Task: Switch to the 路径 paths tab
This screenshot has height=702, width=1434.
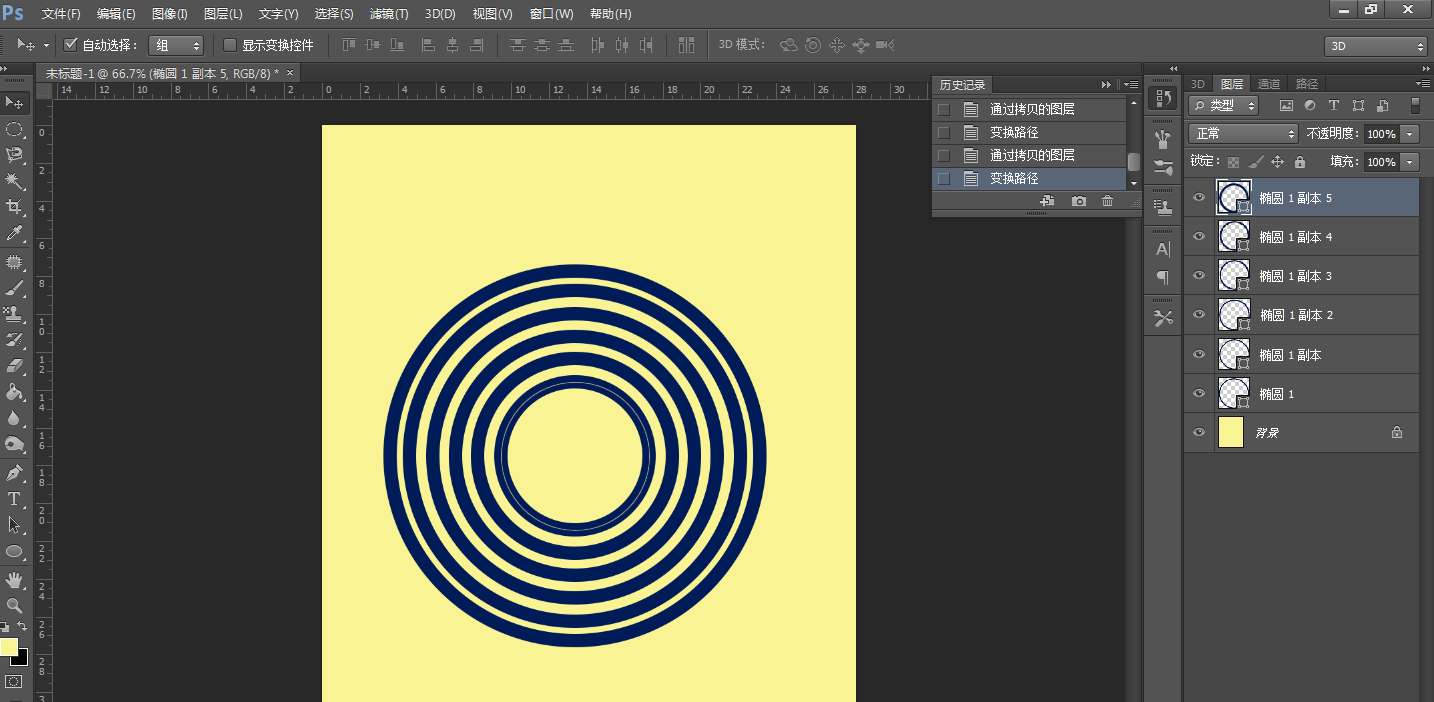Action: coord(1307,84)
